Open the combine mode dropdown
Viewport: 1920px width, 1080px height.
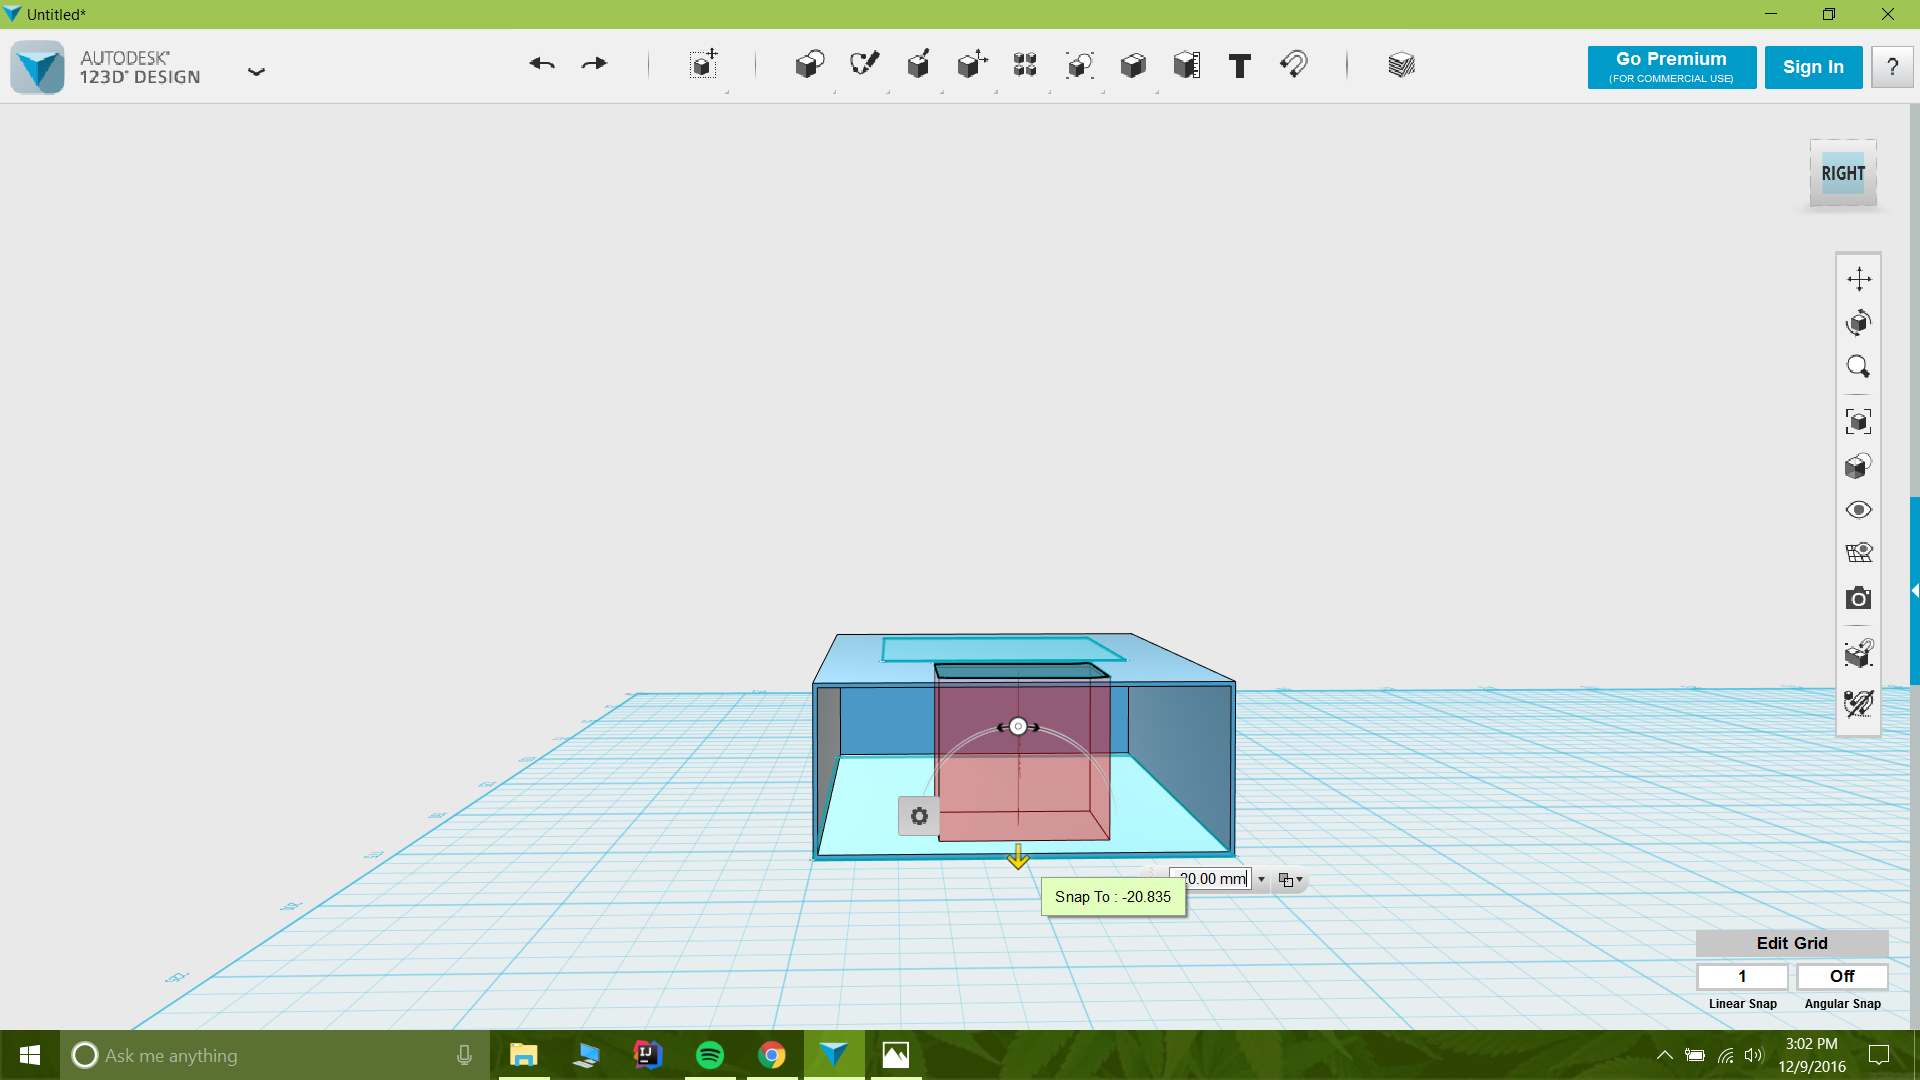[1290, 880]
